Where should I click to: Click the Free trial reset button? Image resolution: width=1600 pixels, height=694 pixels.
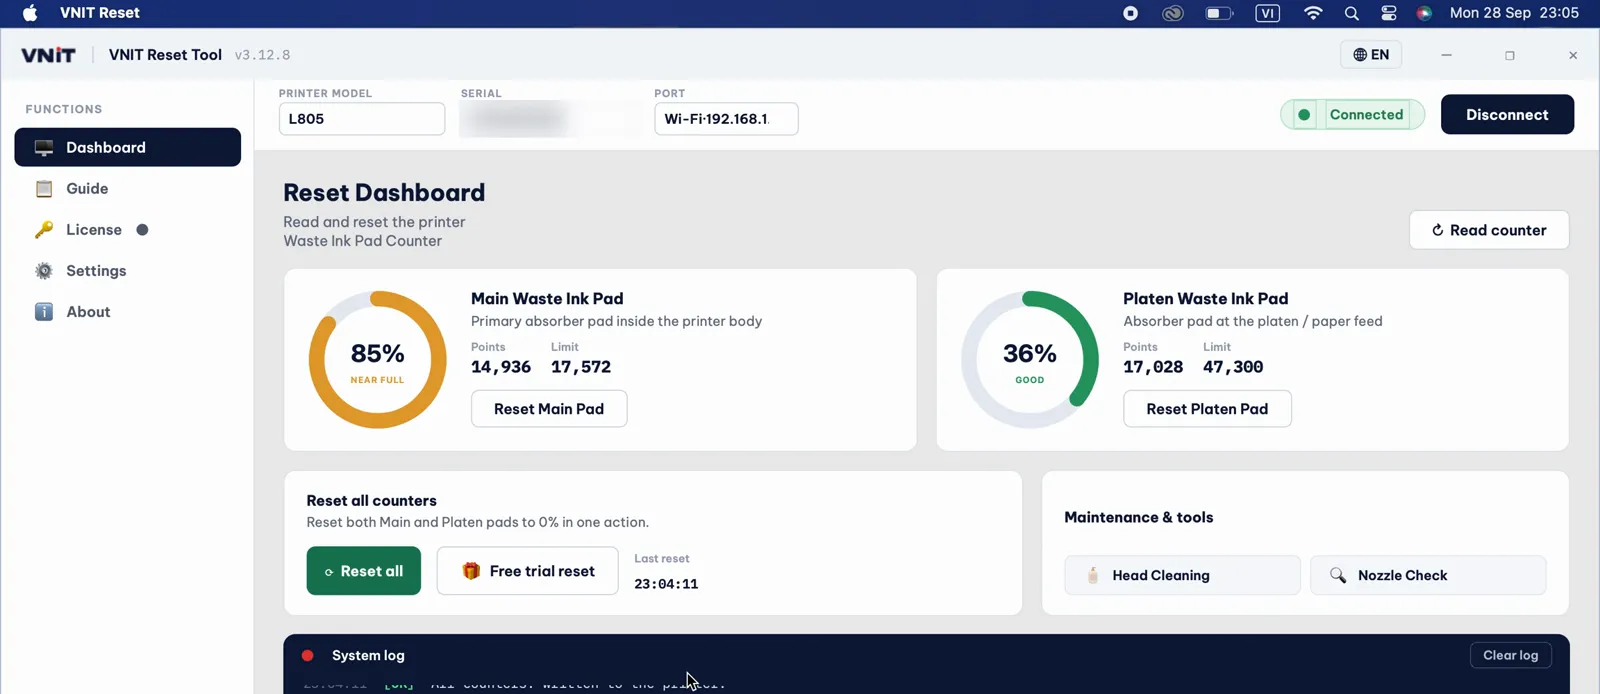[527, 571]
